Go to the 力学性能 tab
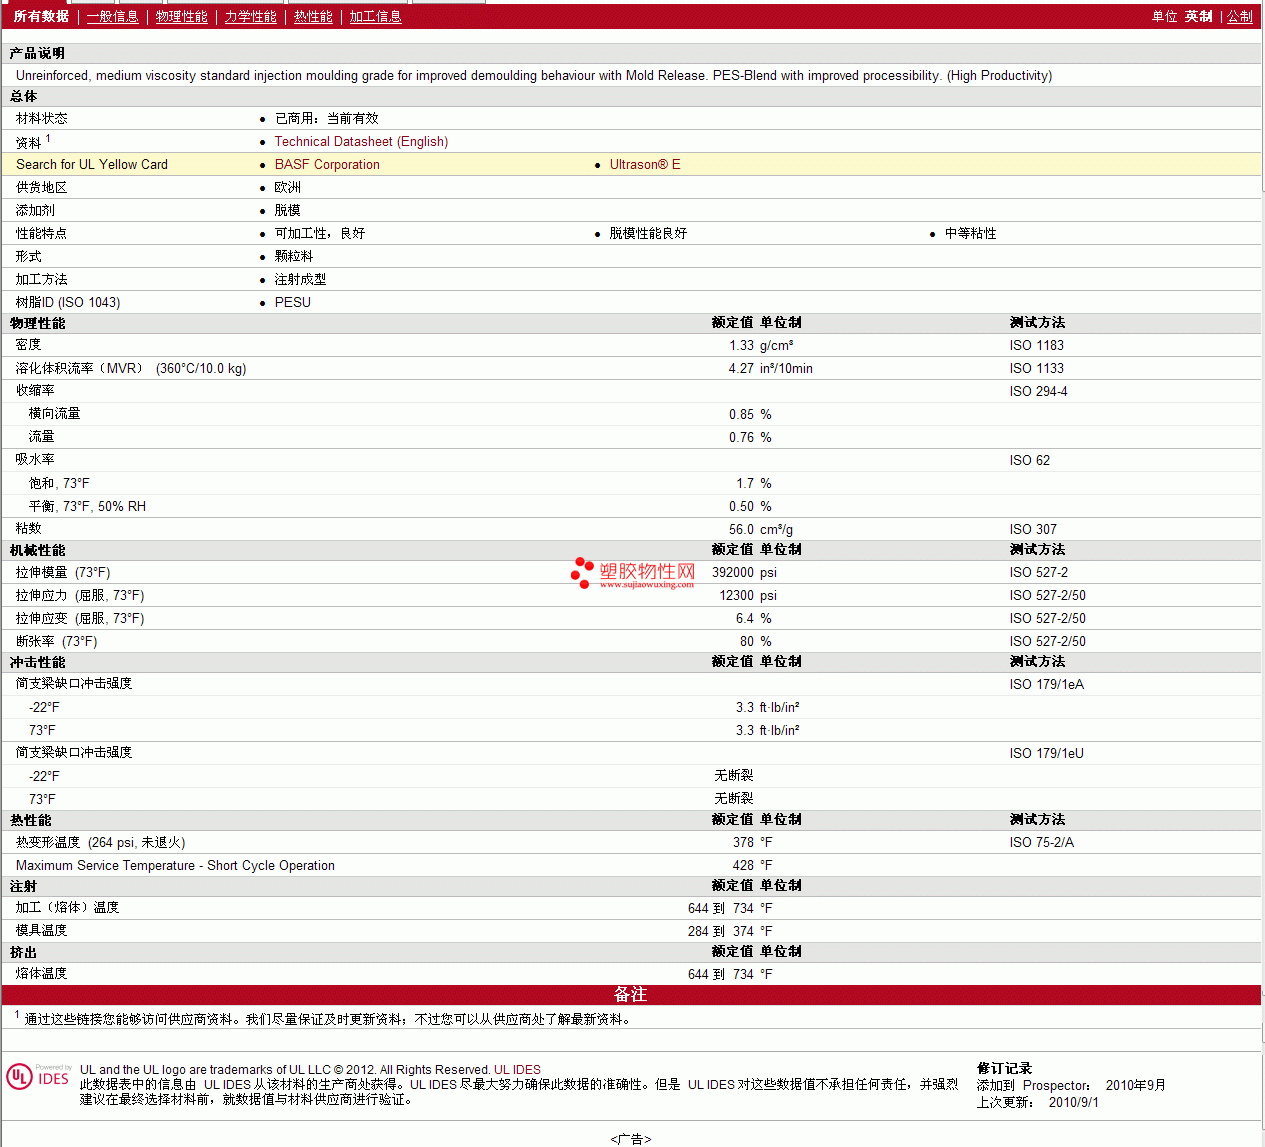Viewport: 1265px width, 1147px height. (251, 16)
